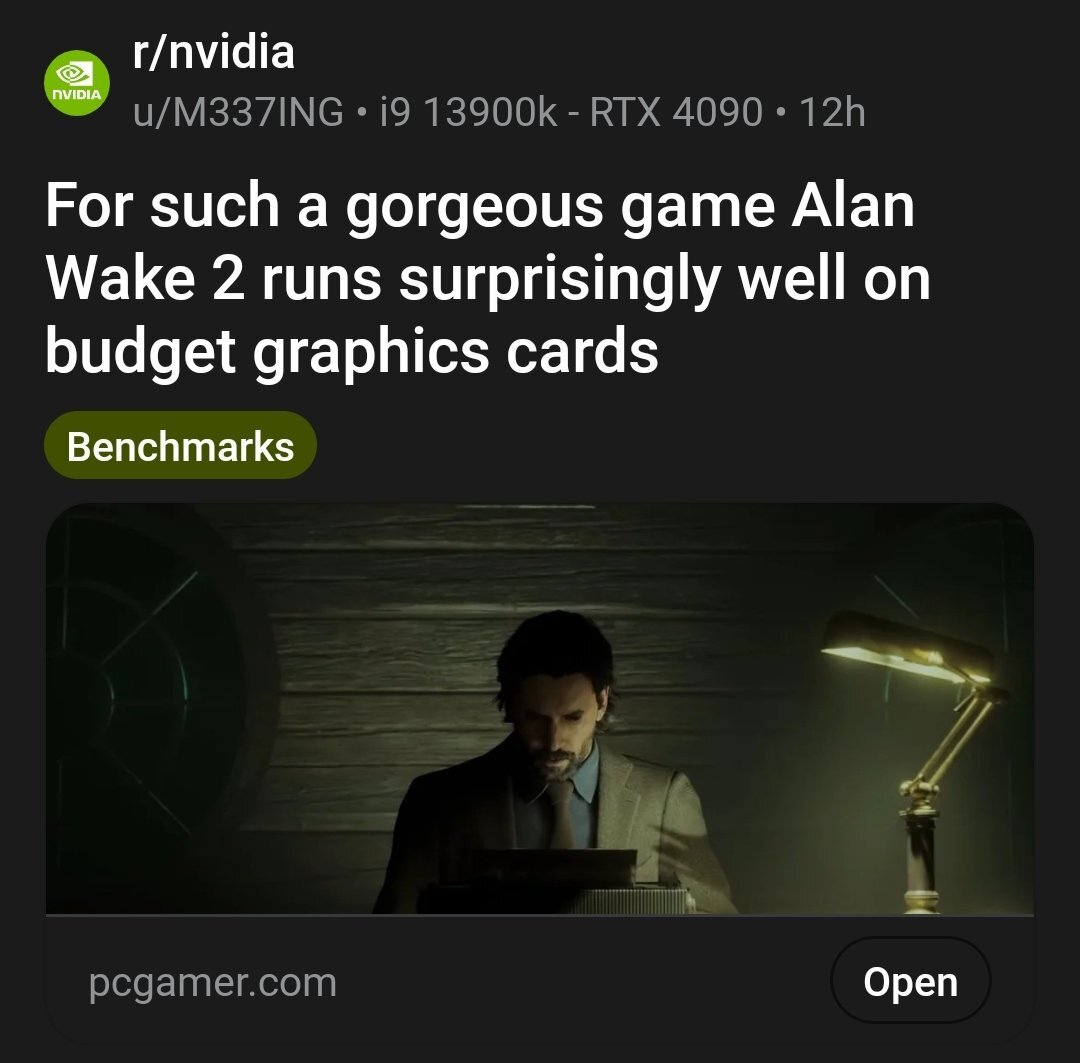This screenshot has width=1080, height=1063.
Task: Click the Open button on the link card
Action: [x=911, y=981]
